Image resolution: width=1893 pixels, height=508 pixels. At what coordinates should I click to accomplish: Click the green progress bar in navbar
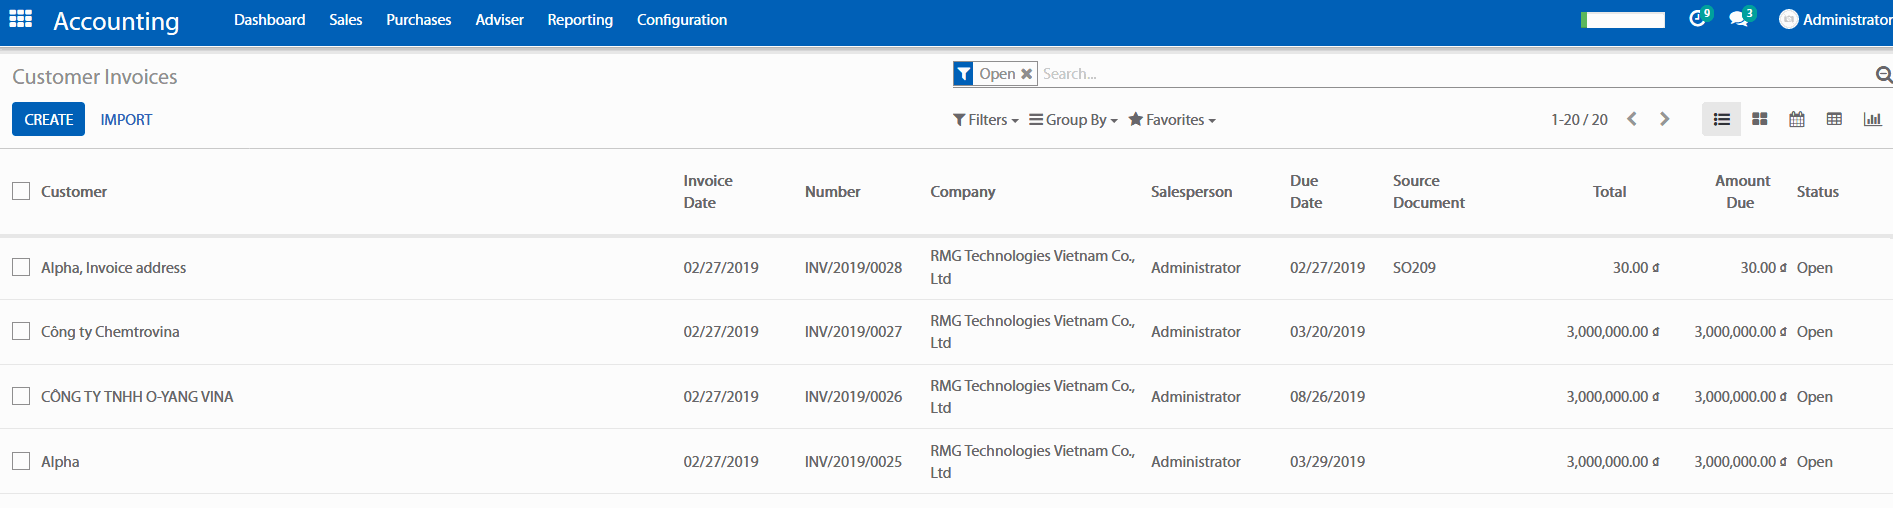1623,20
